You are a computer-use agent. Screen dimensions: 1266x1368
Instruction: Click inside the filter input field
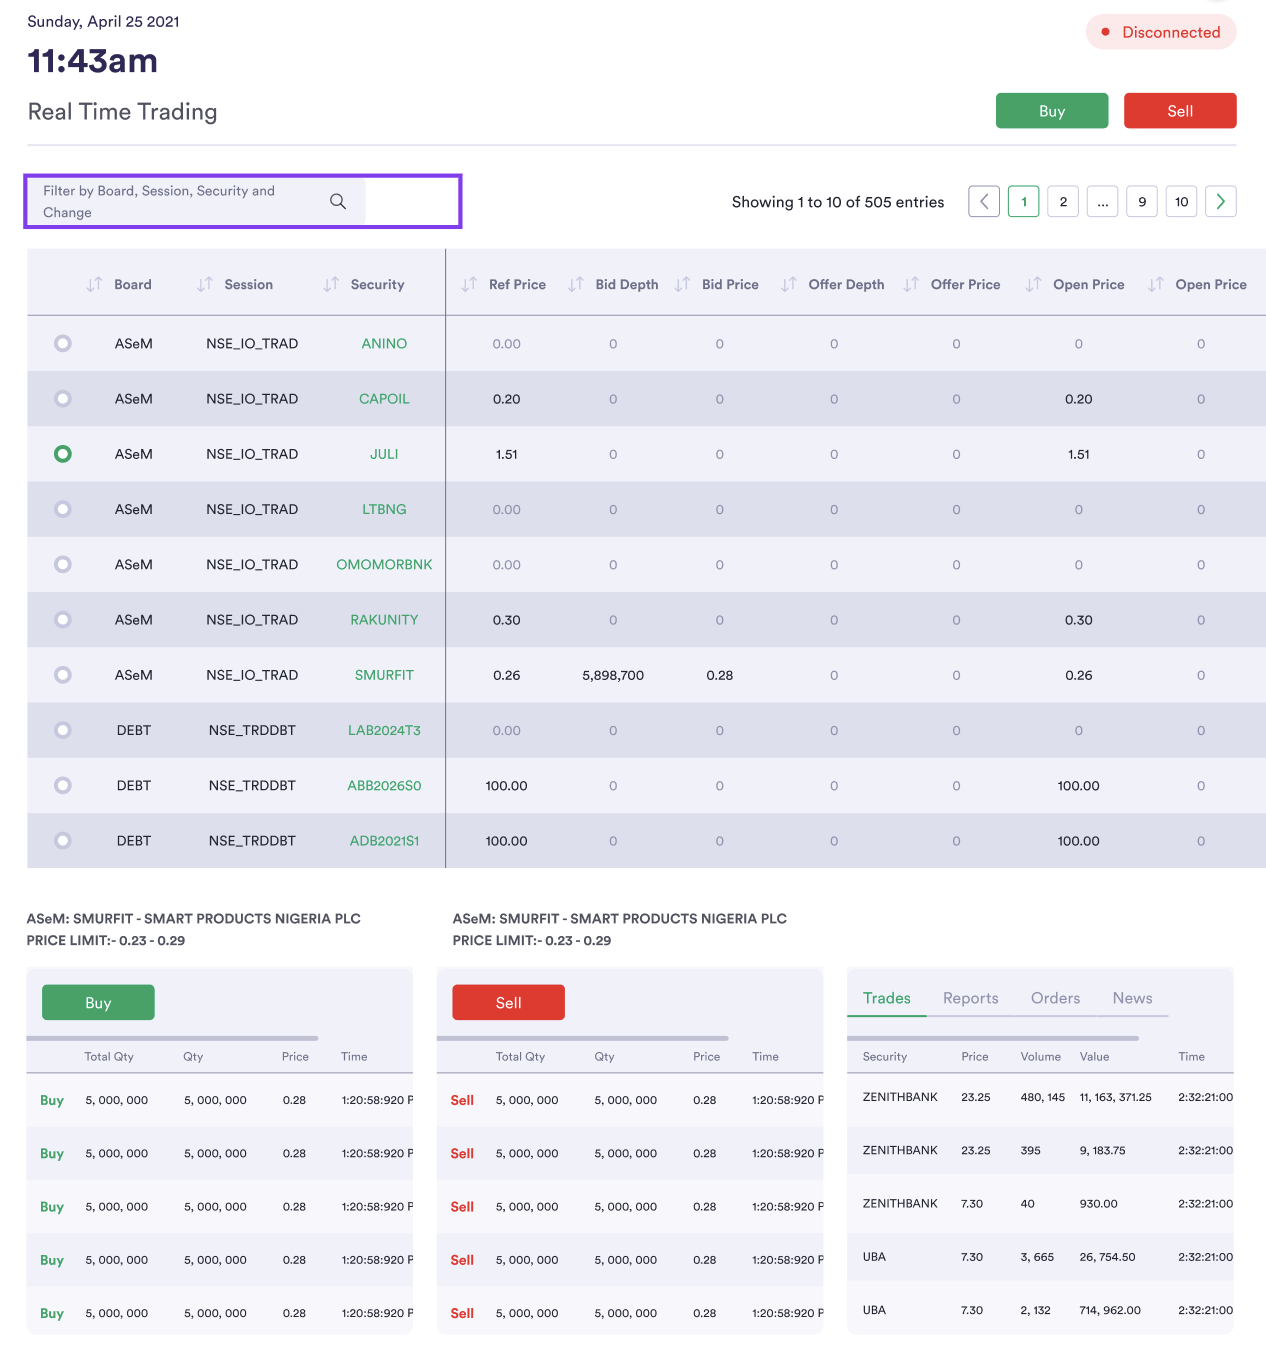(x=180, y=201)
